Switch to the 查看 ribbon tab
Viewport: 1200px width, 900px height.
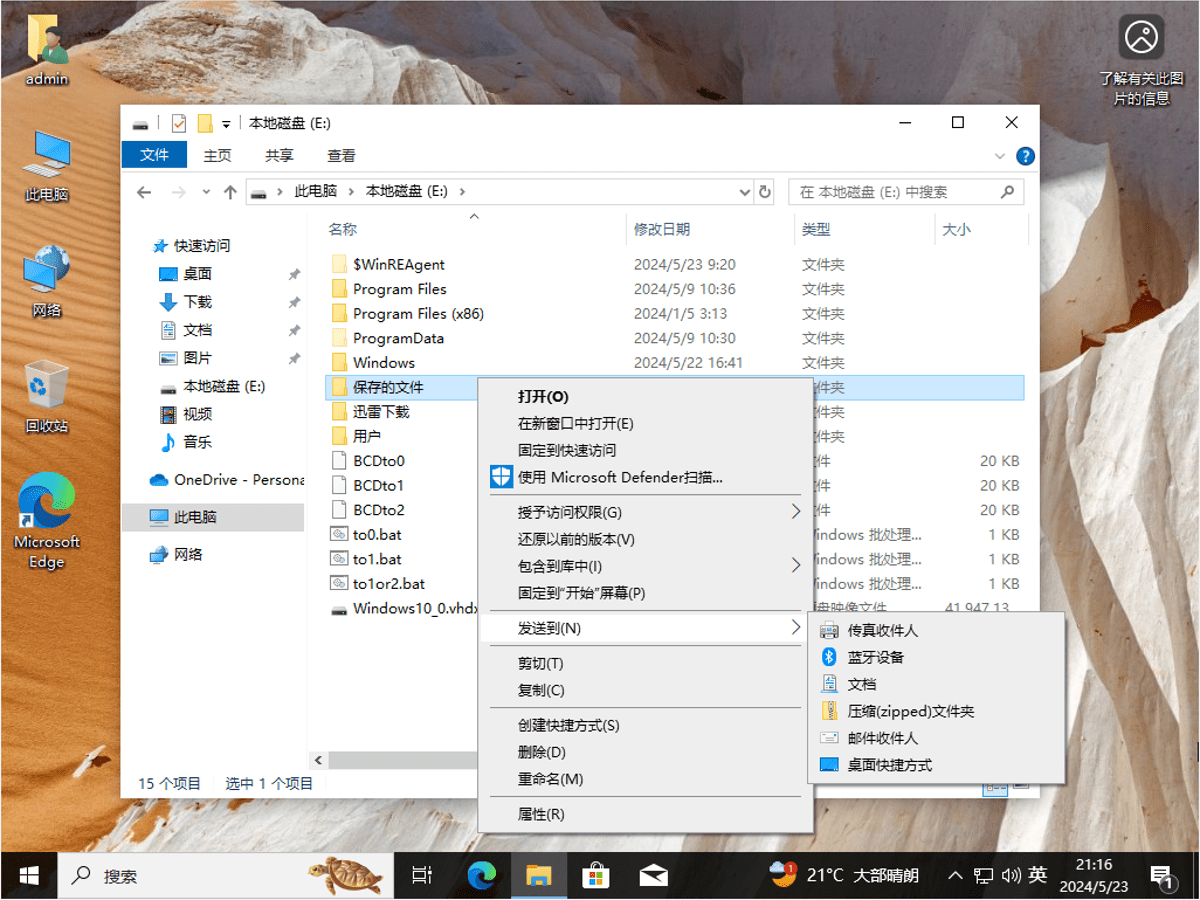(340, 155)
